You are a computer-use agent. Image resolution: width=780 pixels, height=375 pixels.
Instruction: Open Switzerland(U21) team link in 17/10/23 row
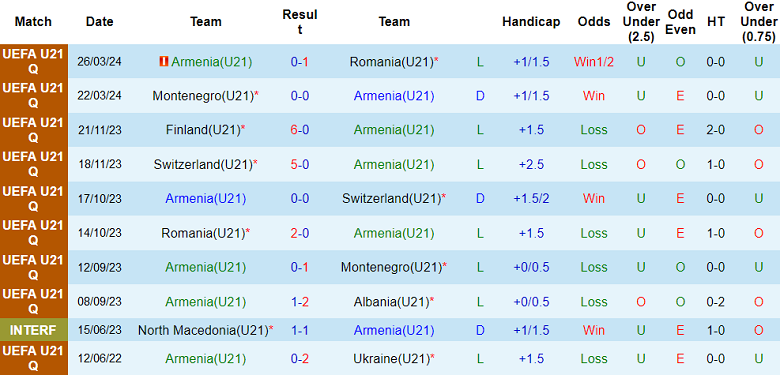(391, 199)
